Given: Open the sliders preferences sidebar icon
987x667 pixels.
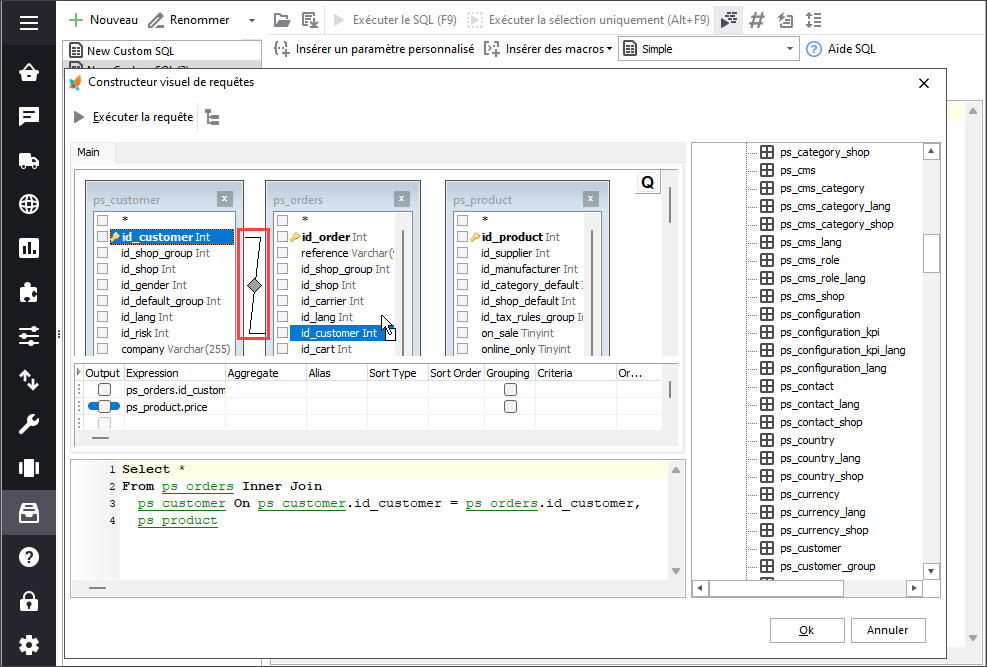Looking at the screenshot, I should click(x=29, y=336).
